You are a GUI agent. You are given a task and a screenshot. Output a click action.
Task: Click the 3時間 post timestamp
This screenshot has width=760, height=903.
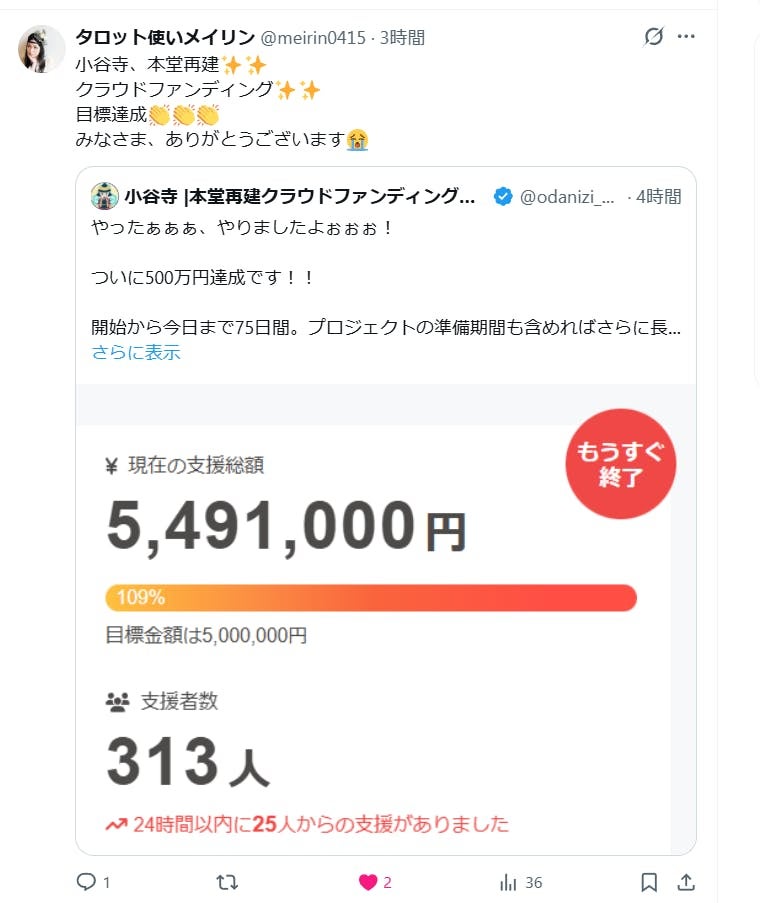tap(403, 38)
